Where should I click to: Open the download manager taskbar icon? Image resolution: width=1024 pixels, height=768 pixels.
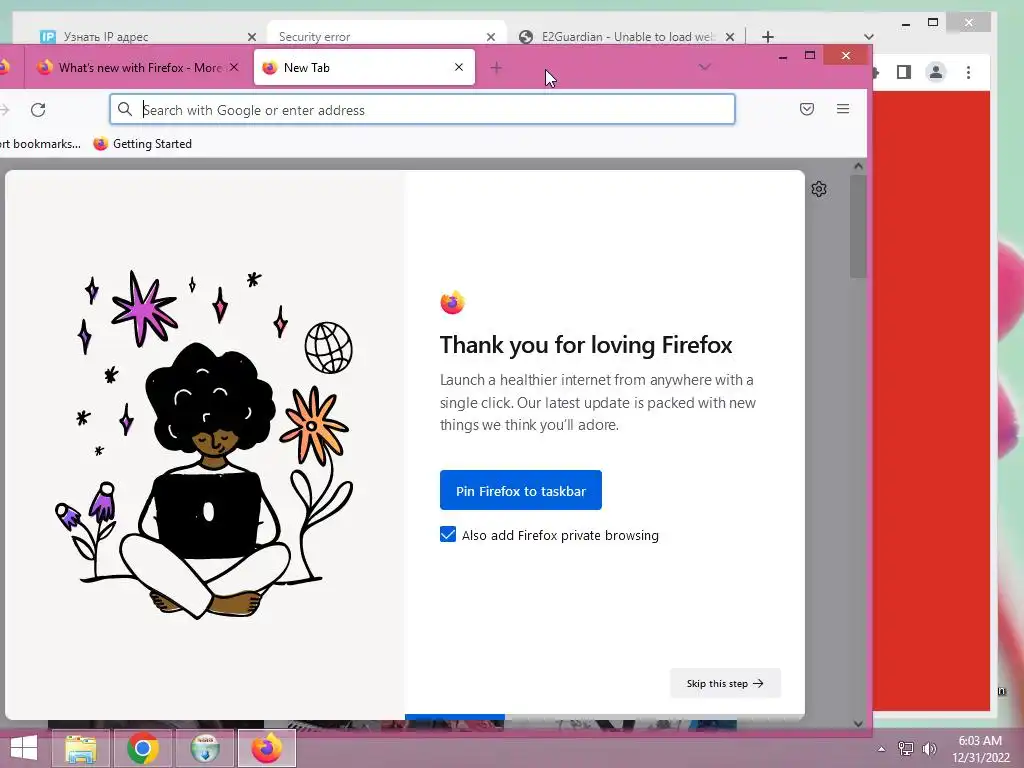pos(204,748)
